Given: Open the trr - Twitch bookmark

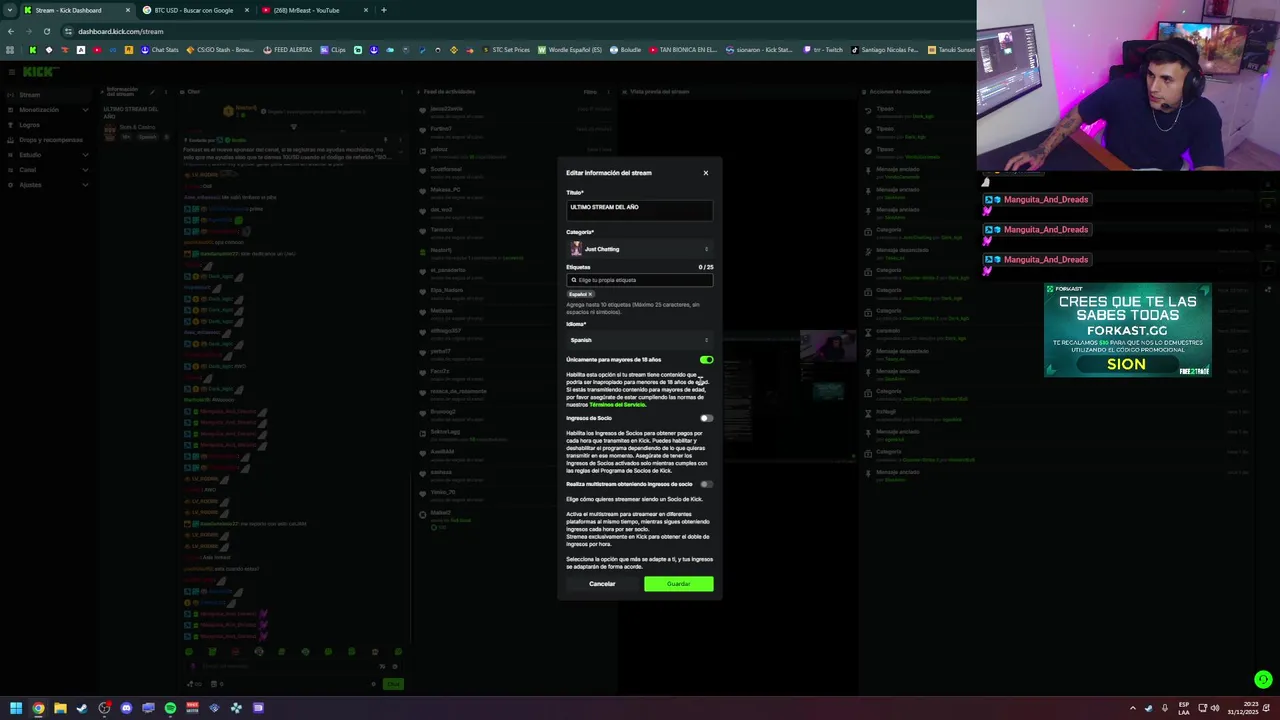Looking at the screenshot, I should click(825, 49).
